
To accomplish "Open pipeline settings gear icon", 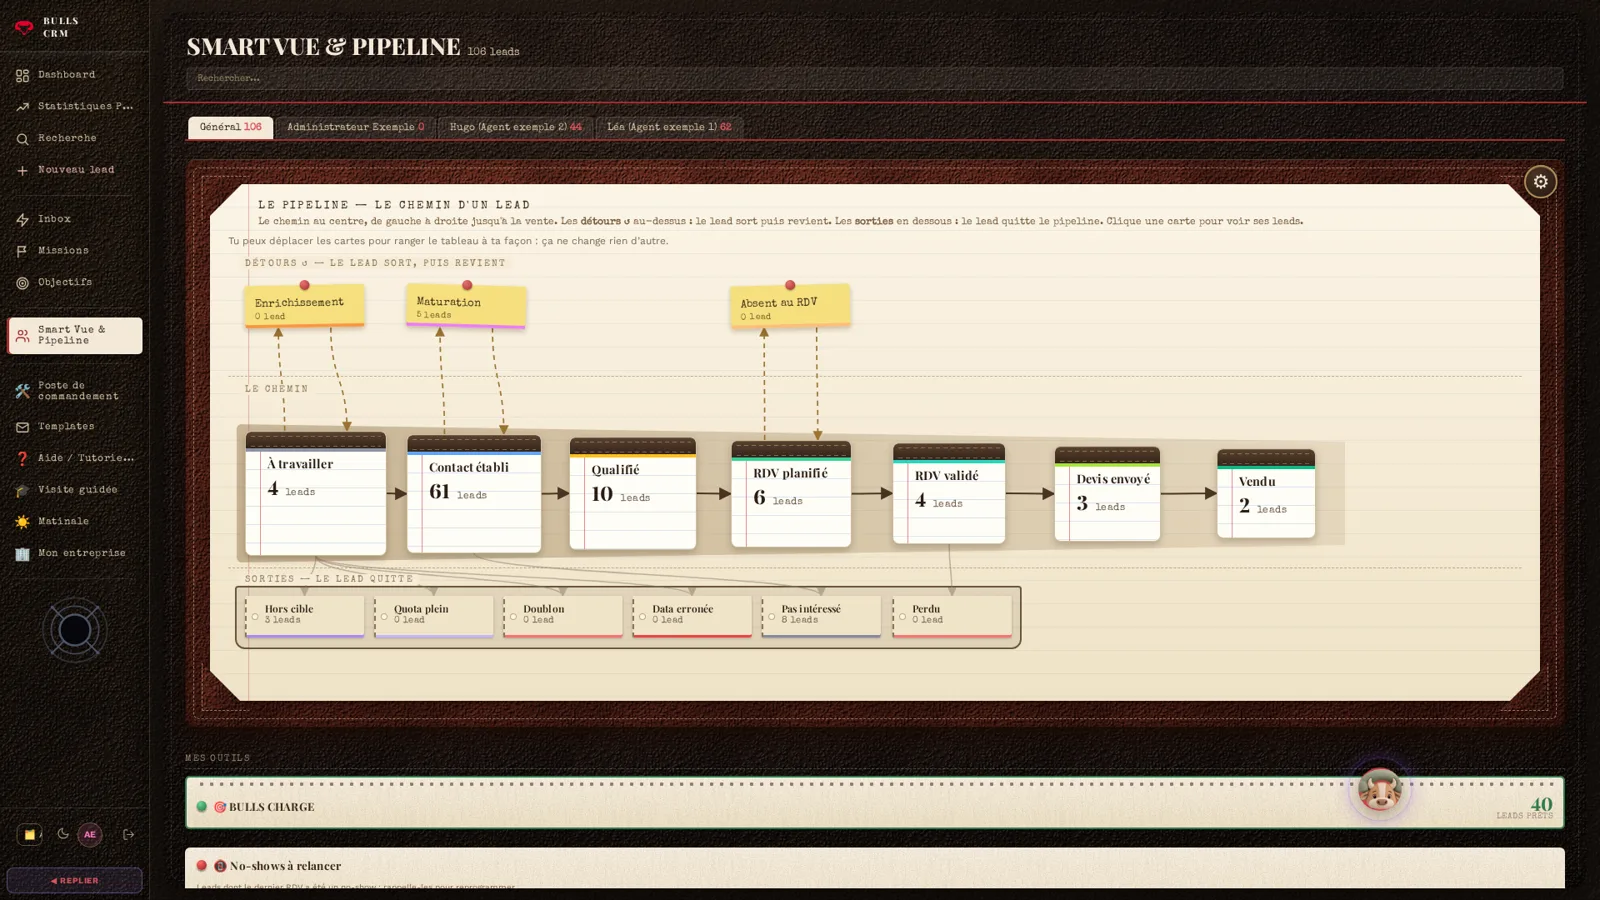I will 1540,182.
